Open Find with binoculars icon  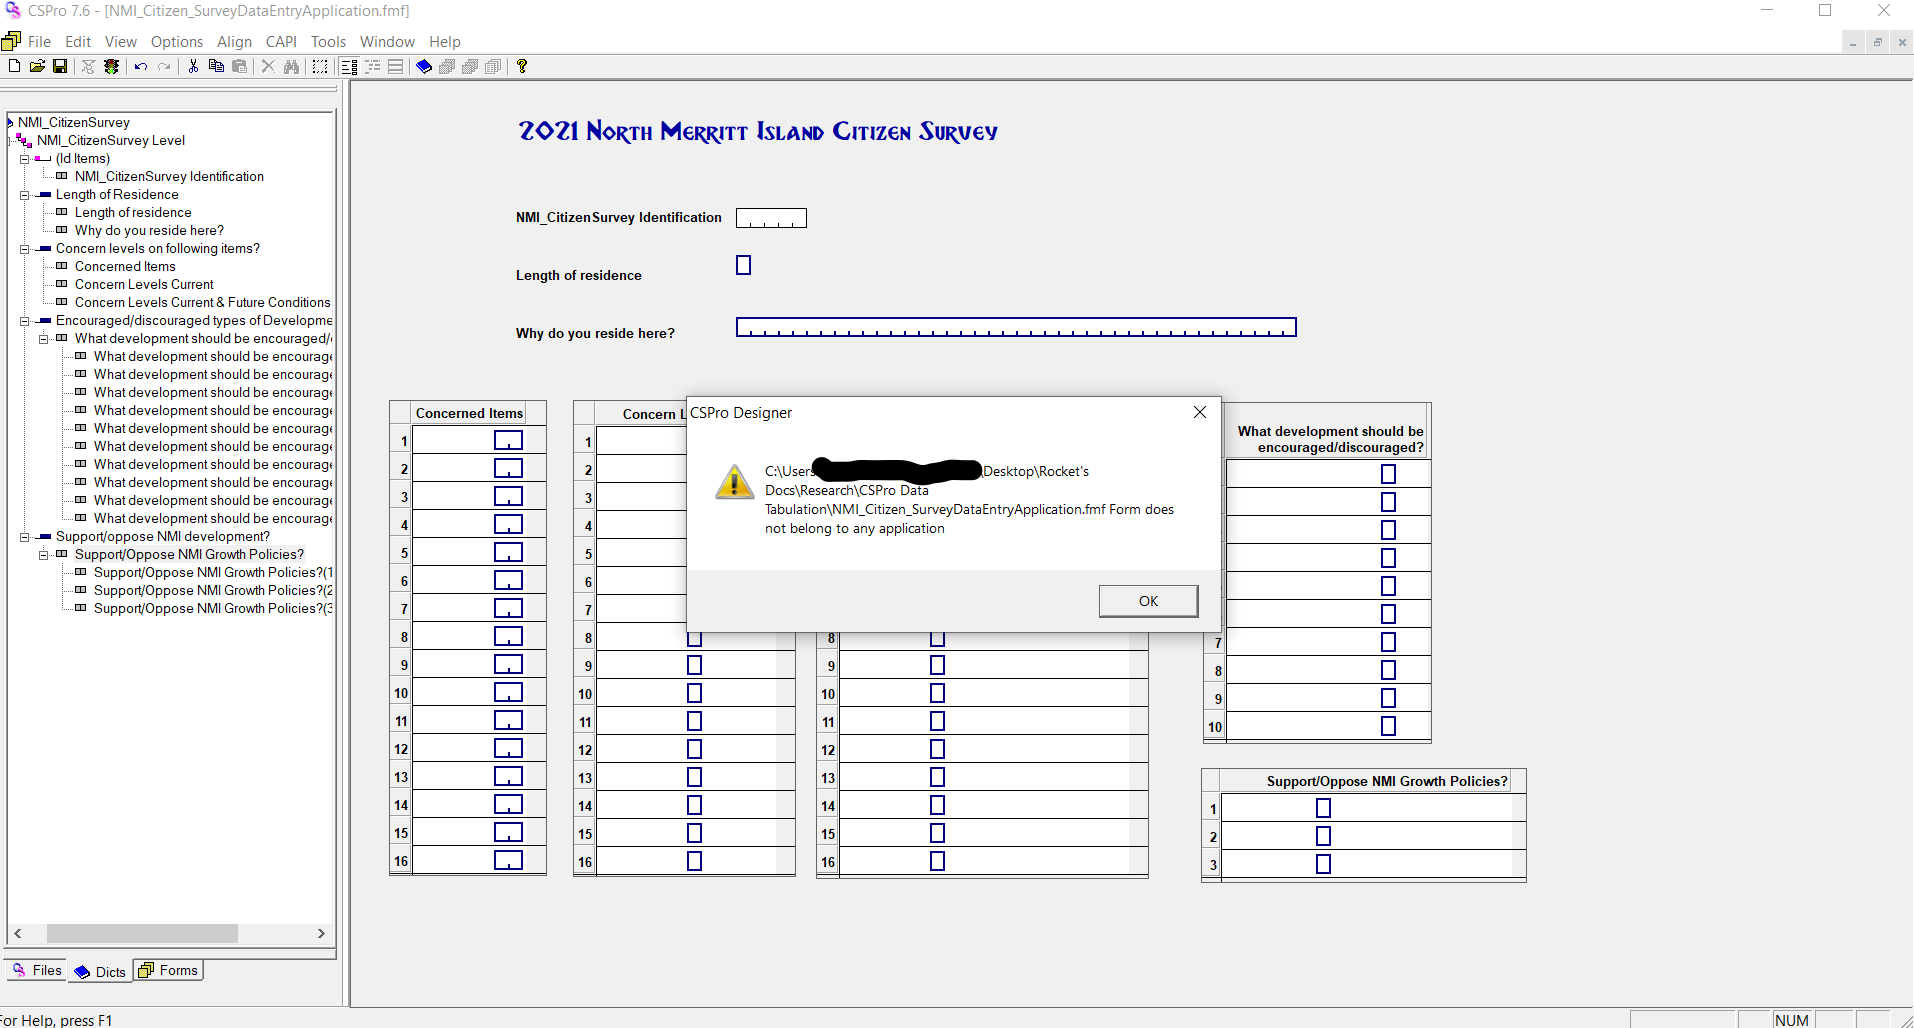point(291,66)
